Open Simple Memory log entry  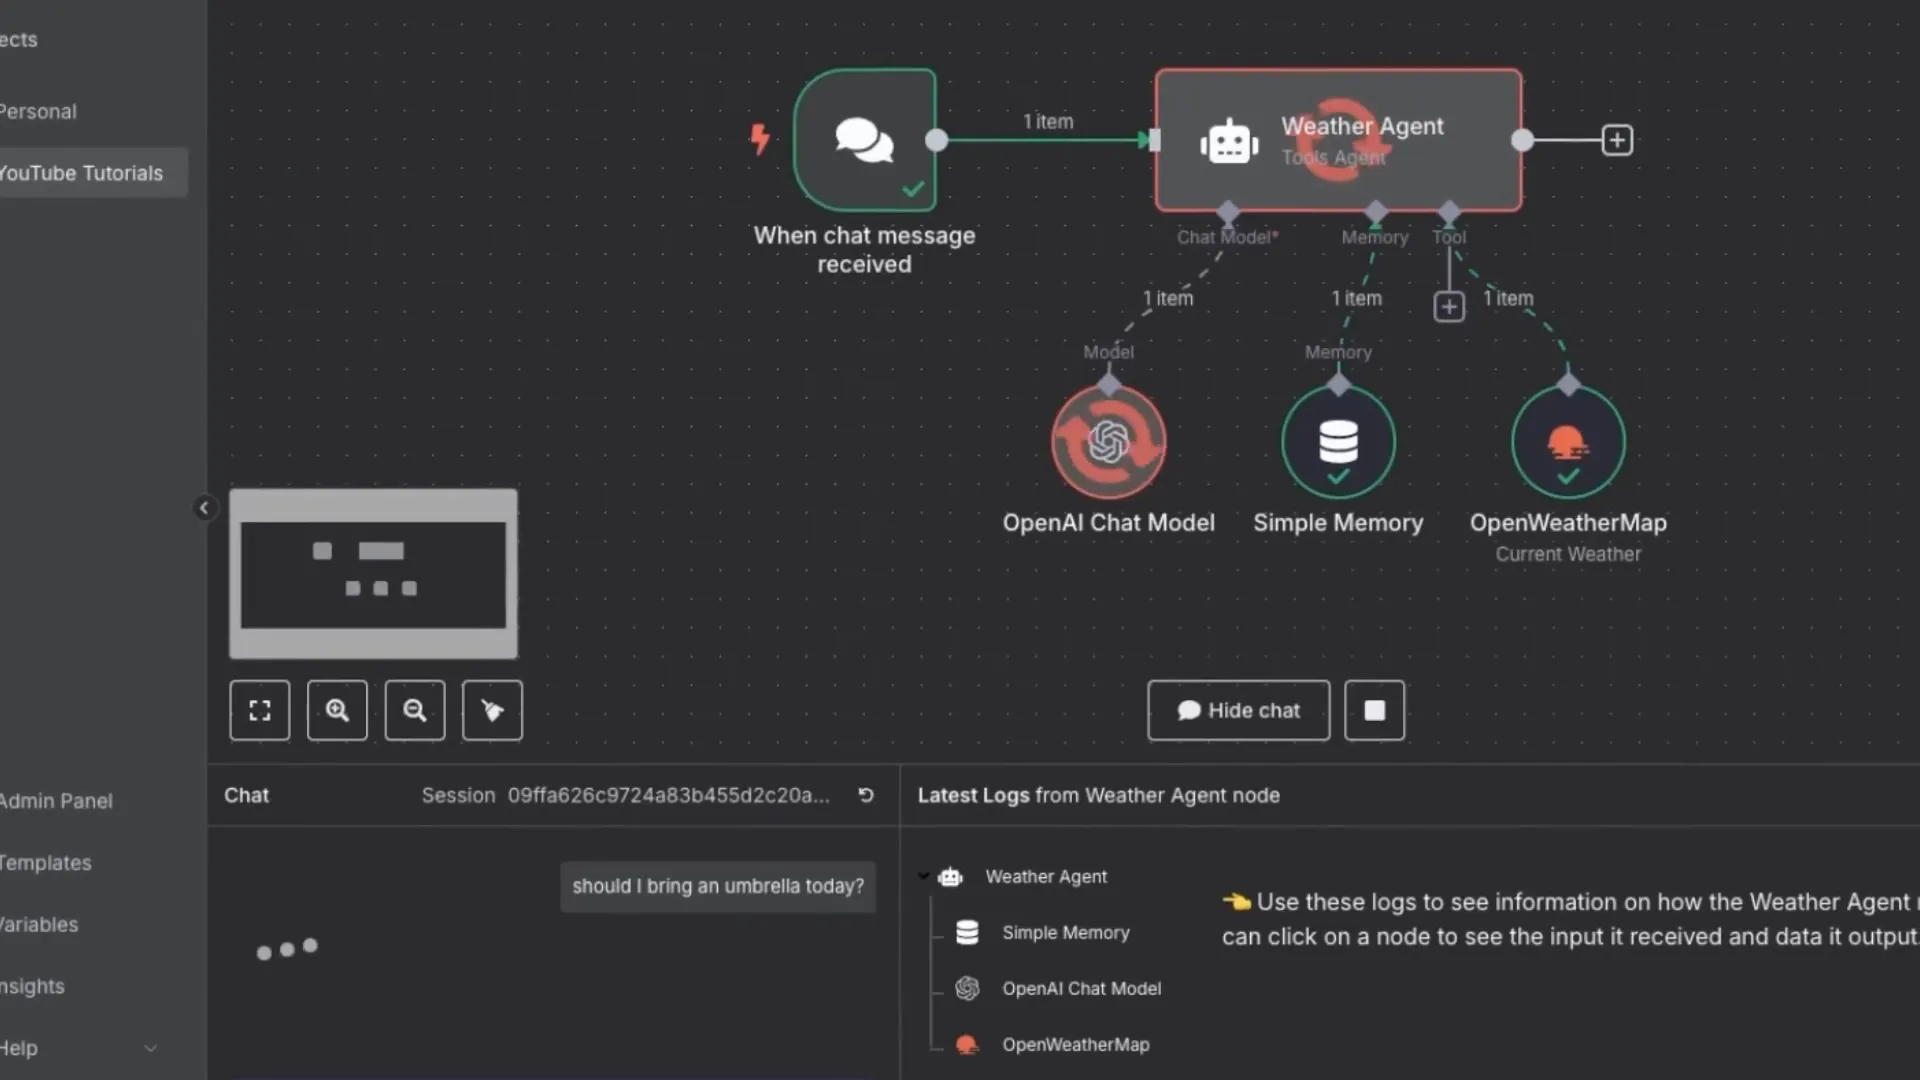(1065, 932)
